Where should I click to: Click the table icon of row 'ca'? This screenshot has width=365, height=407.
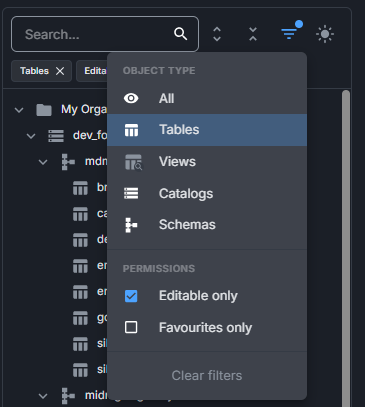click(80, 214)
